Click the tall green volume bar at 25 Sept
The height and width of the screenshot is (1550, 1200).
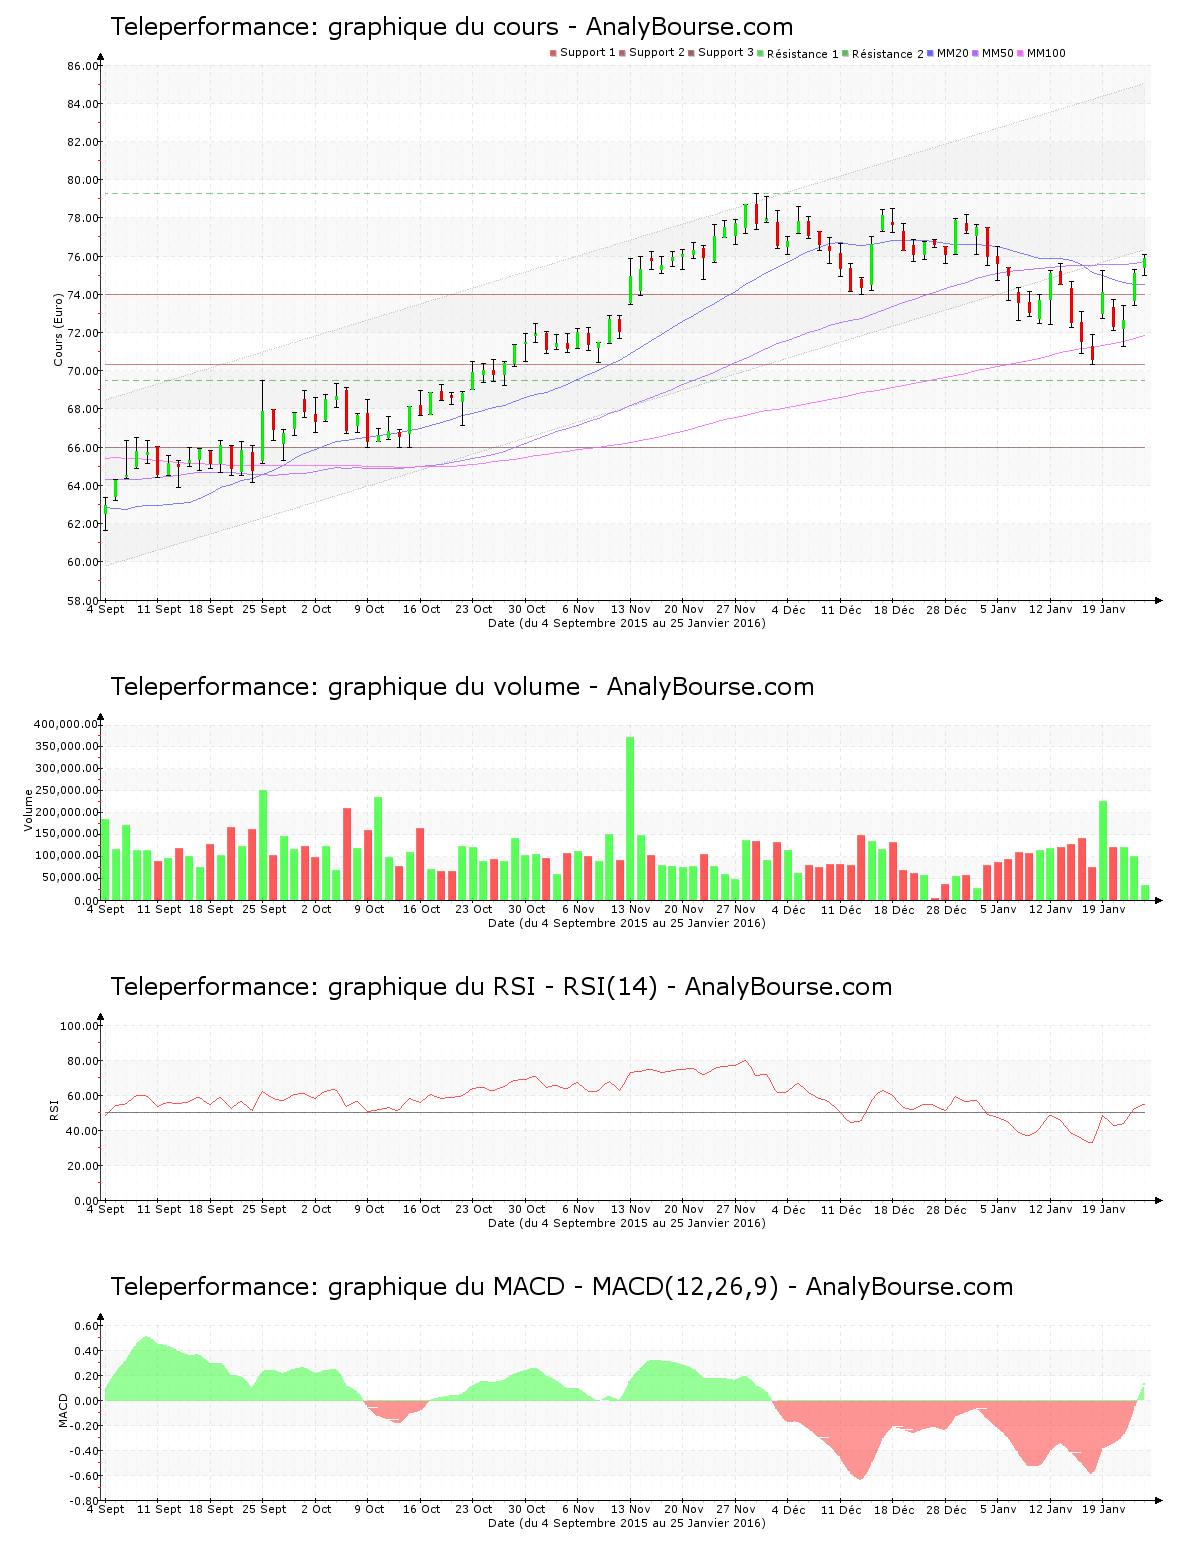[x=263, y=845]
